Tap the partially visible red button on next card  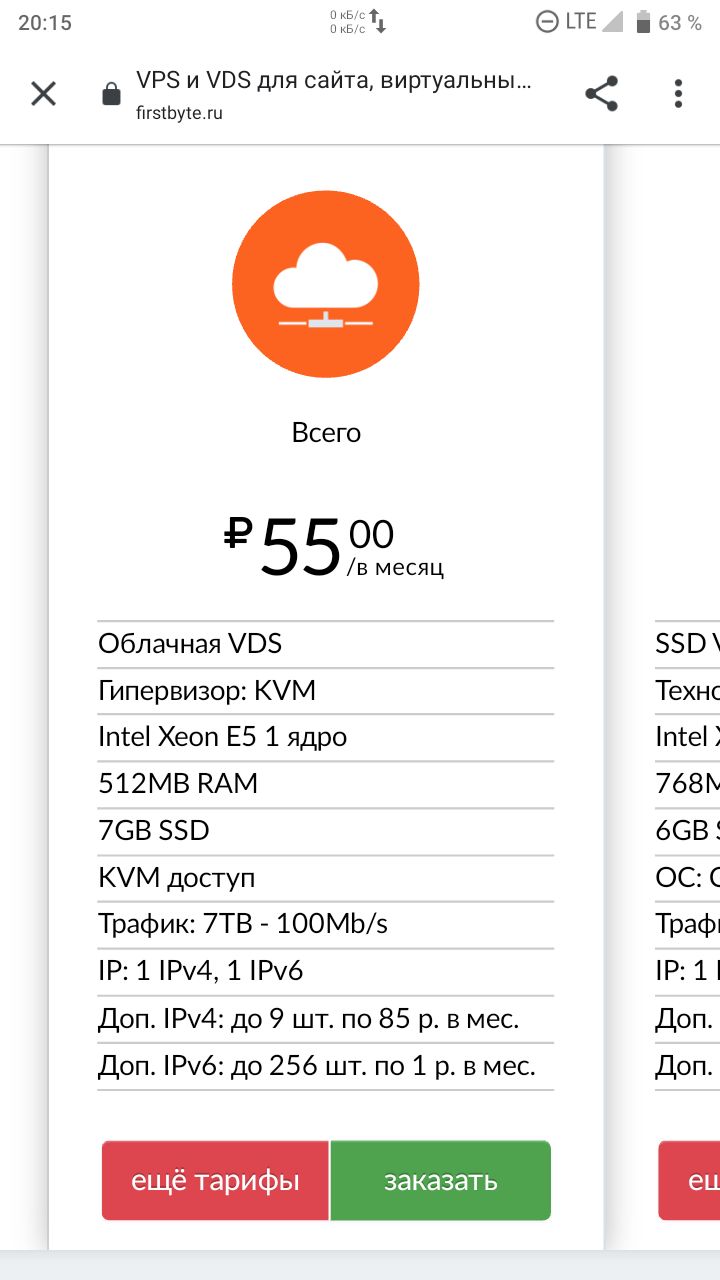coord(689,1181)
